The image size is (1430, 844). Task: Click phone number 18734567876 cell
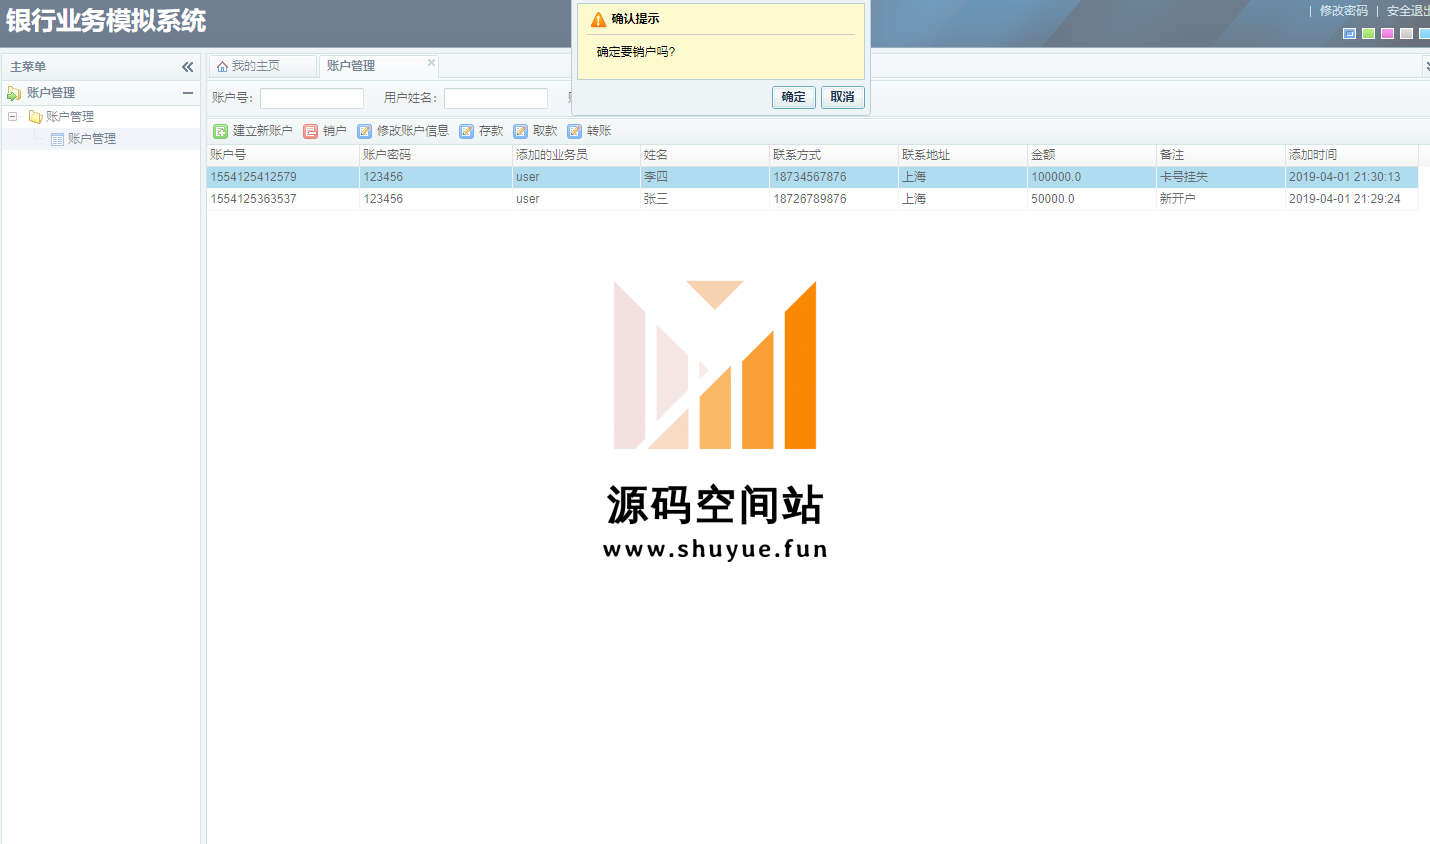(x=834, y=177)
